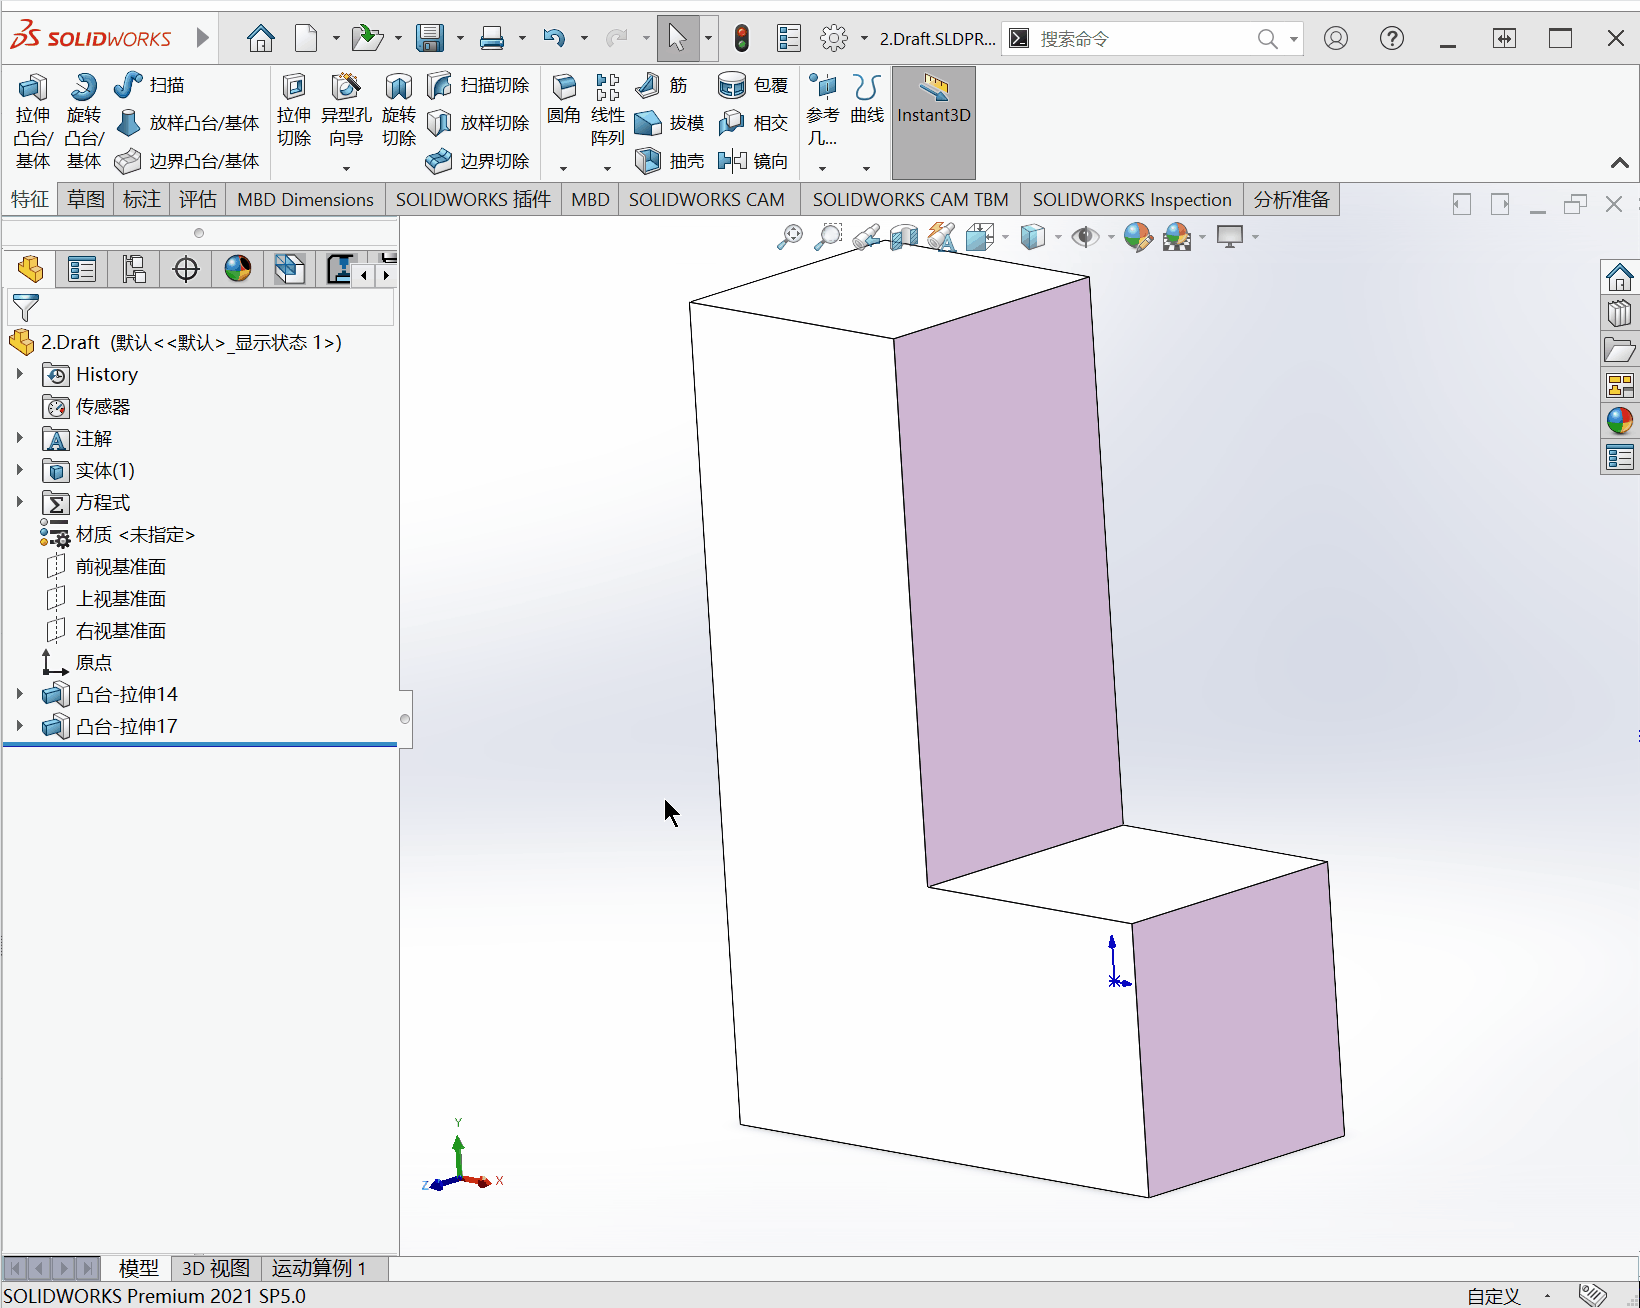Expand the 注解 tree node
Viewport: 1640px width, 1308px height.
[19, 438]
